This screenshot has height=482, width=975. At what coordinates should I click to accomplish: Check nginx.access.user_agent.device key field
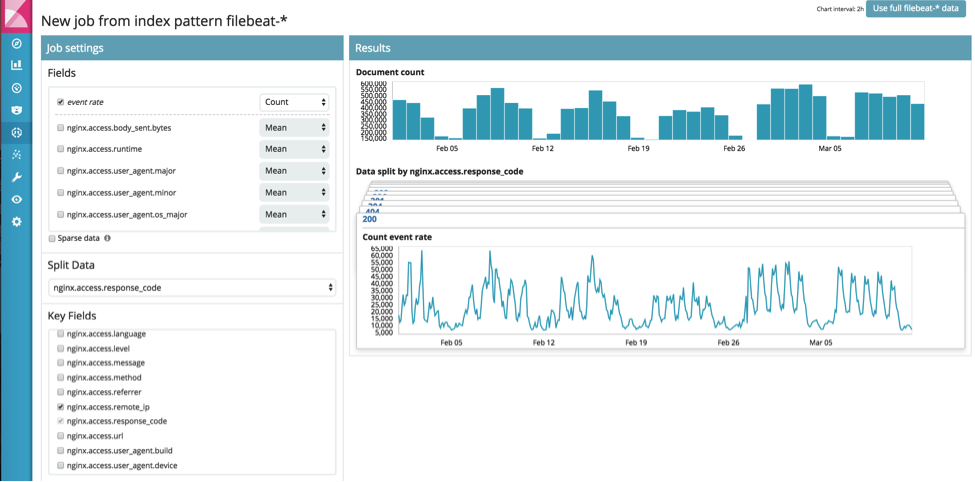[60, 466]
